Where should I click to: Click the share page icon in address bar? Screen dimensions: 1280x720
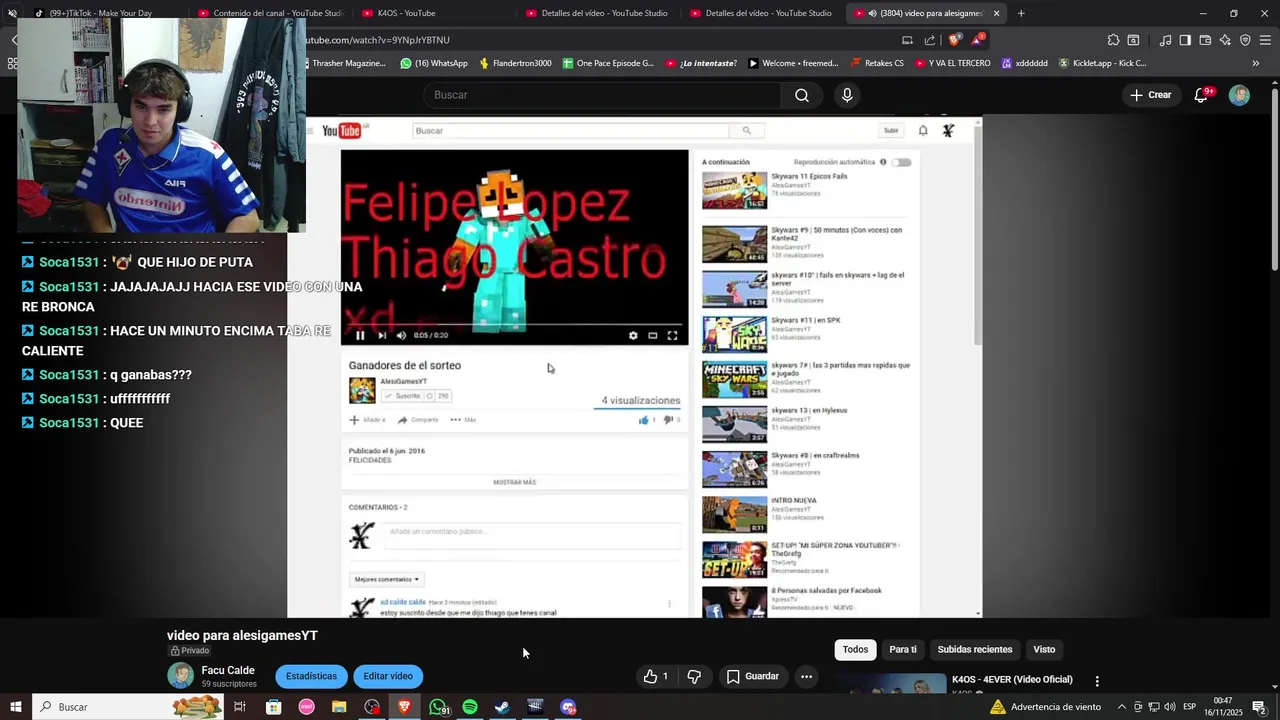point(930,40)
